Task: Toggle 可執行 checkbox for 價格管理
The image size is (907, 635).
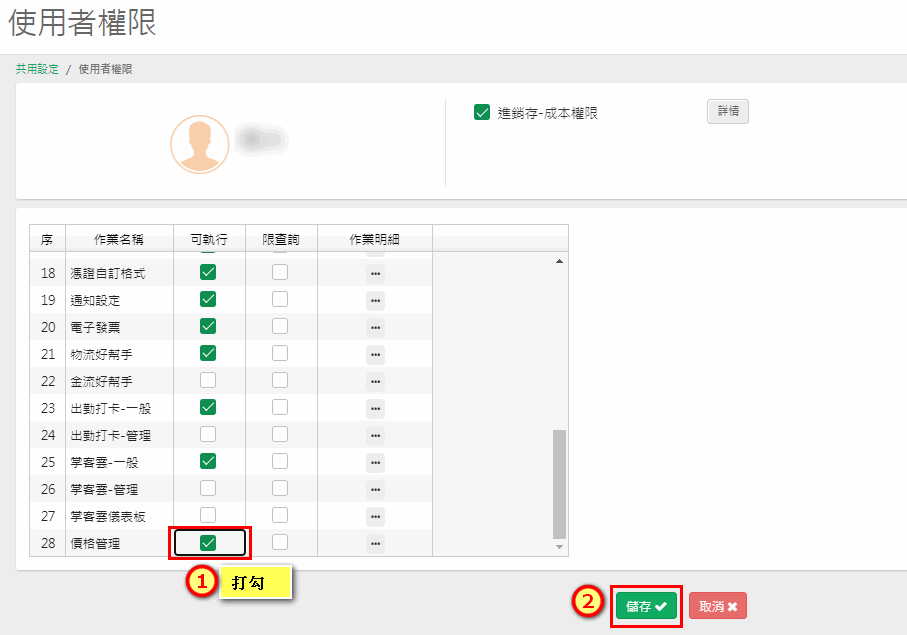Action: pos(208,542)
